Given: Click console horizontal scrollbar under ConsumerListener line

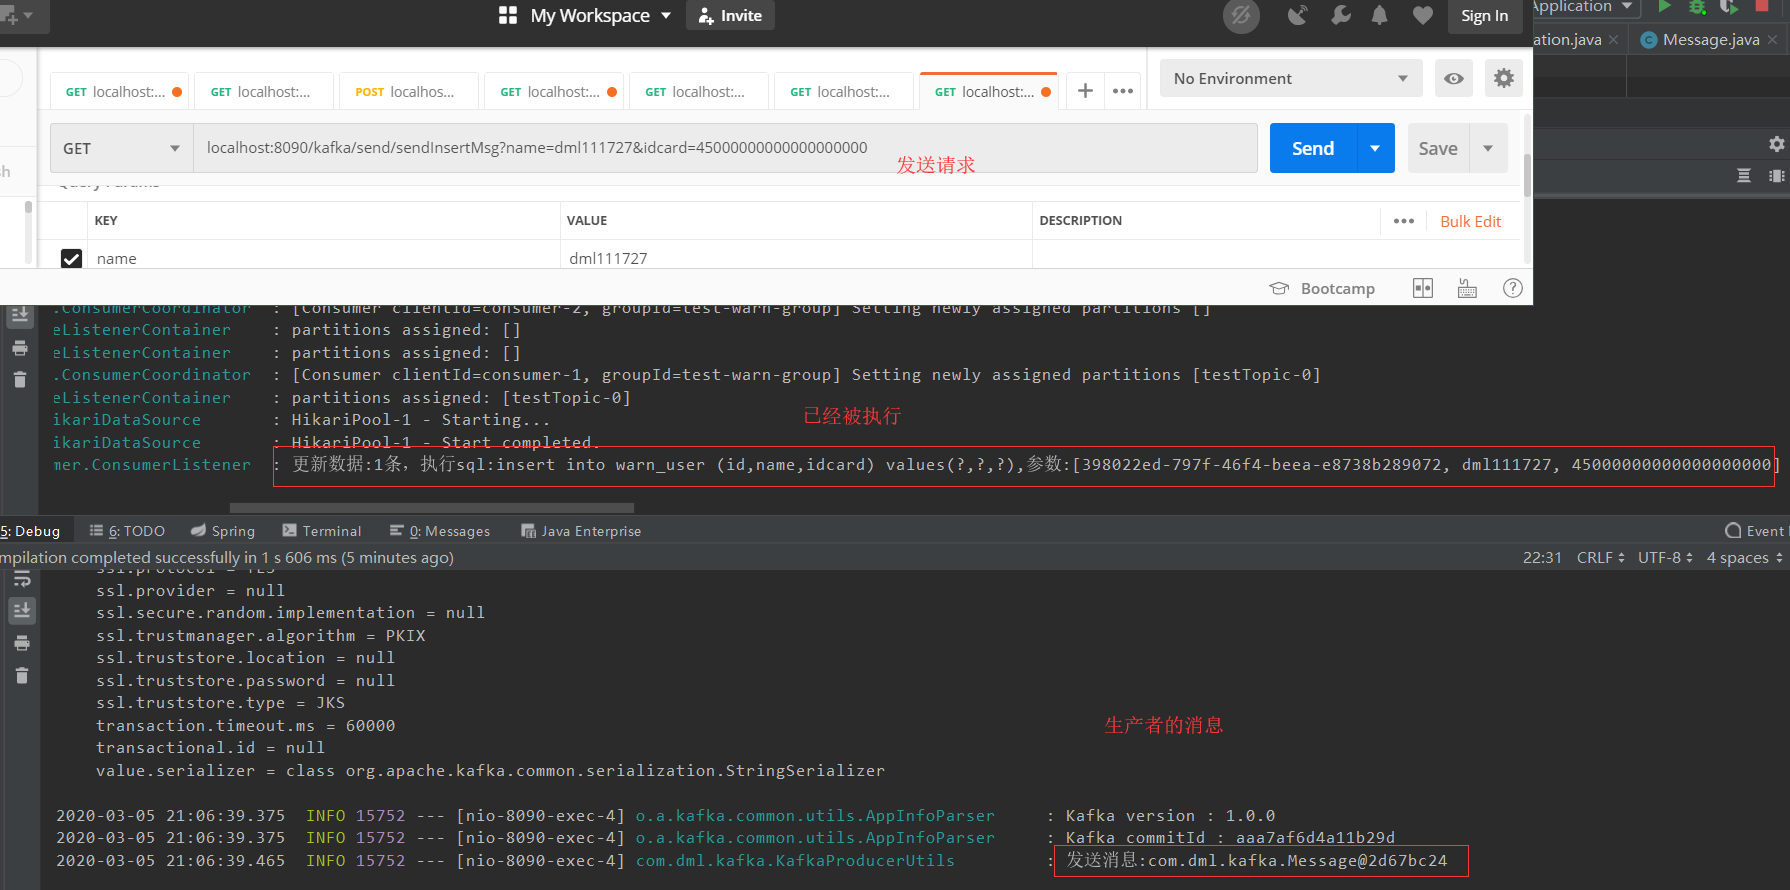Looking at the screenshot, I should click(432, 508).
